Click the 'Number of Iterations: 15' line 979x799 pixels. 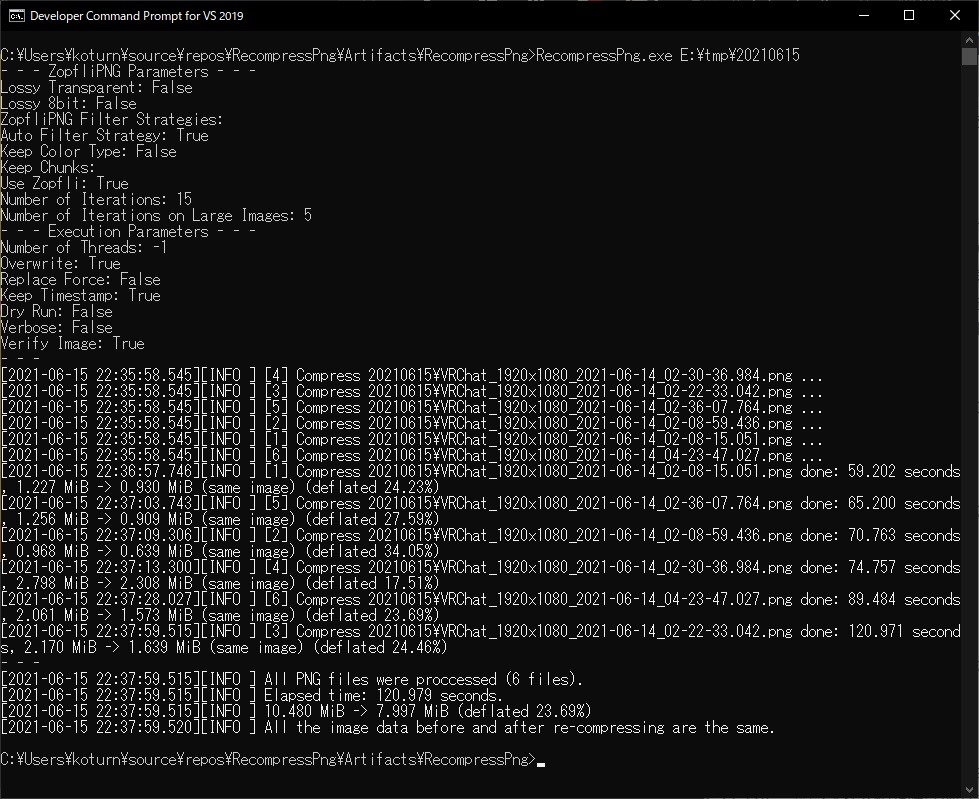(96, 199)
